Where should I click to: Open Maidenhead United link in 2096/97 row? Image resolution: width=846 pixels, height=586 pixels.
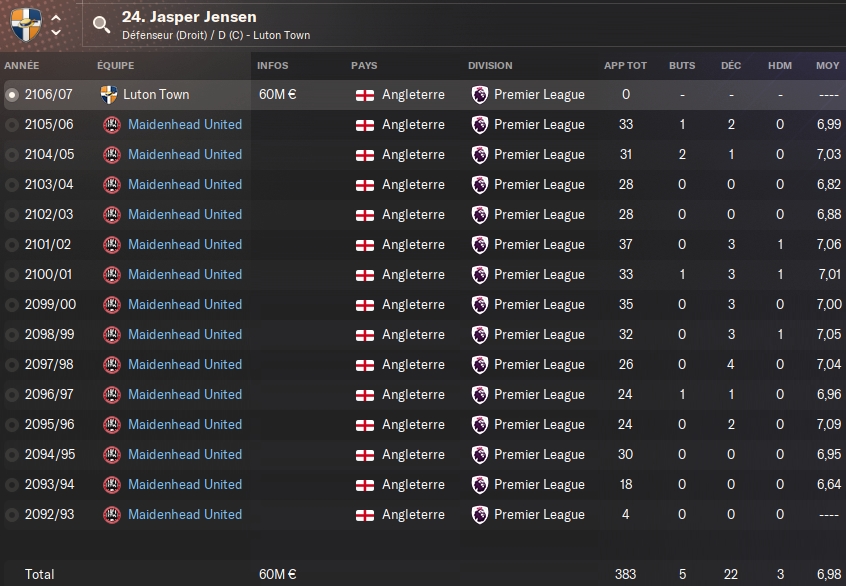tap(185, 394)
